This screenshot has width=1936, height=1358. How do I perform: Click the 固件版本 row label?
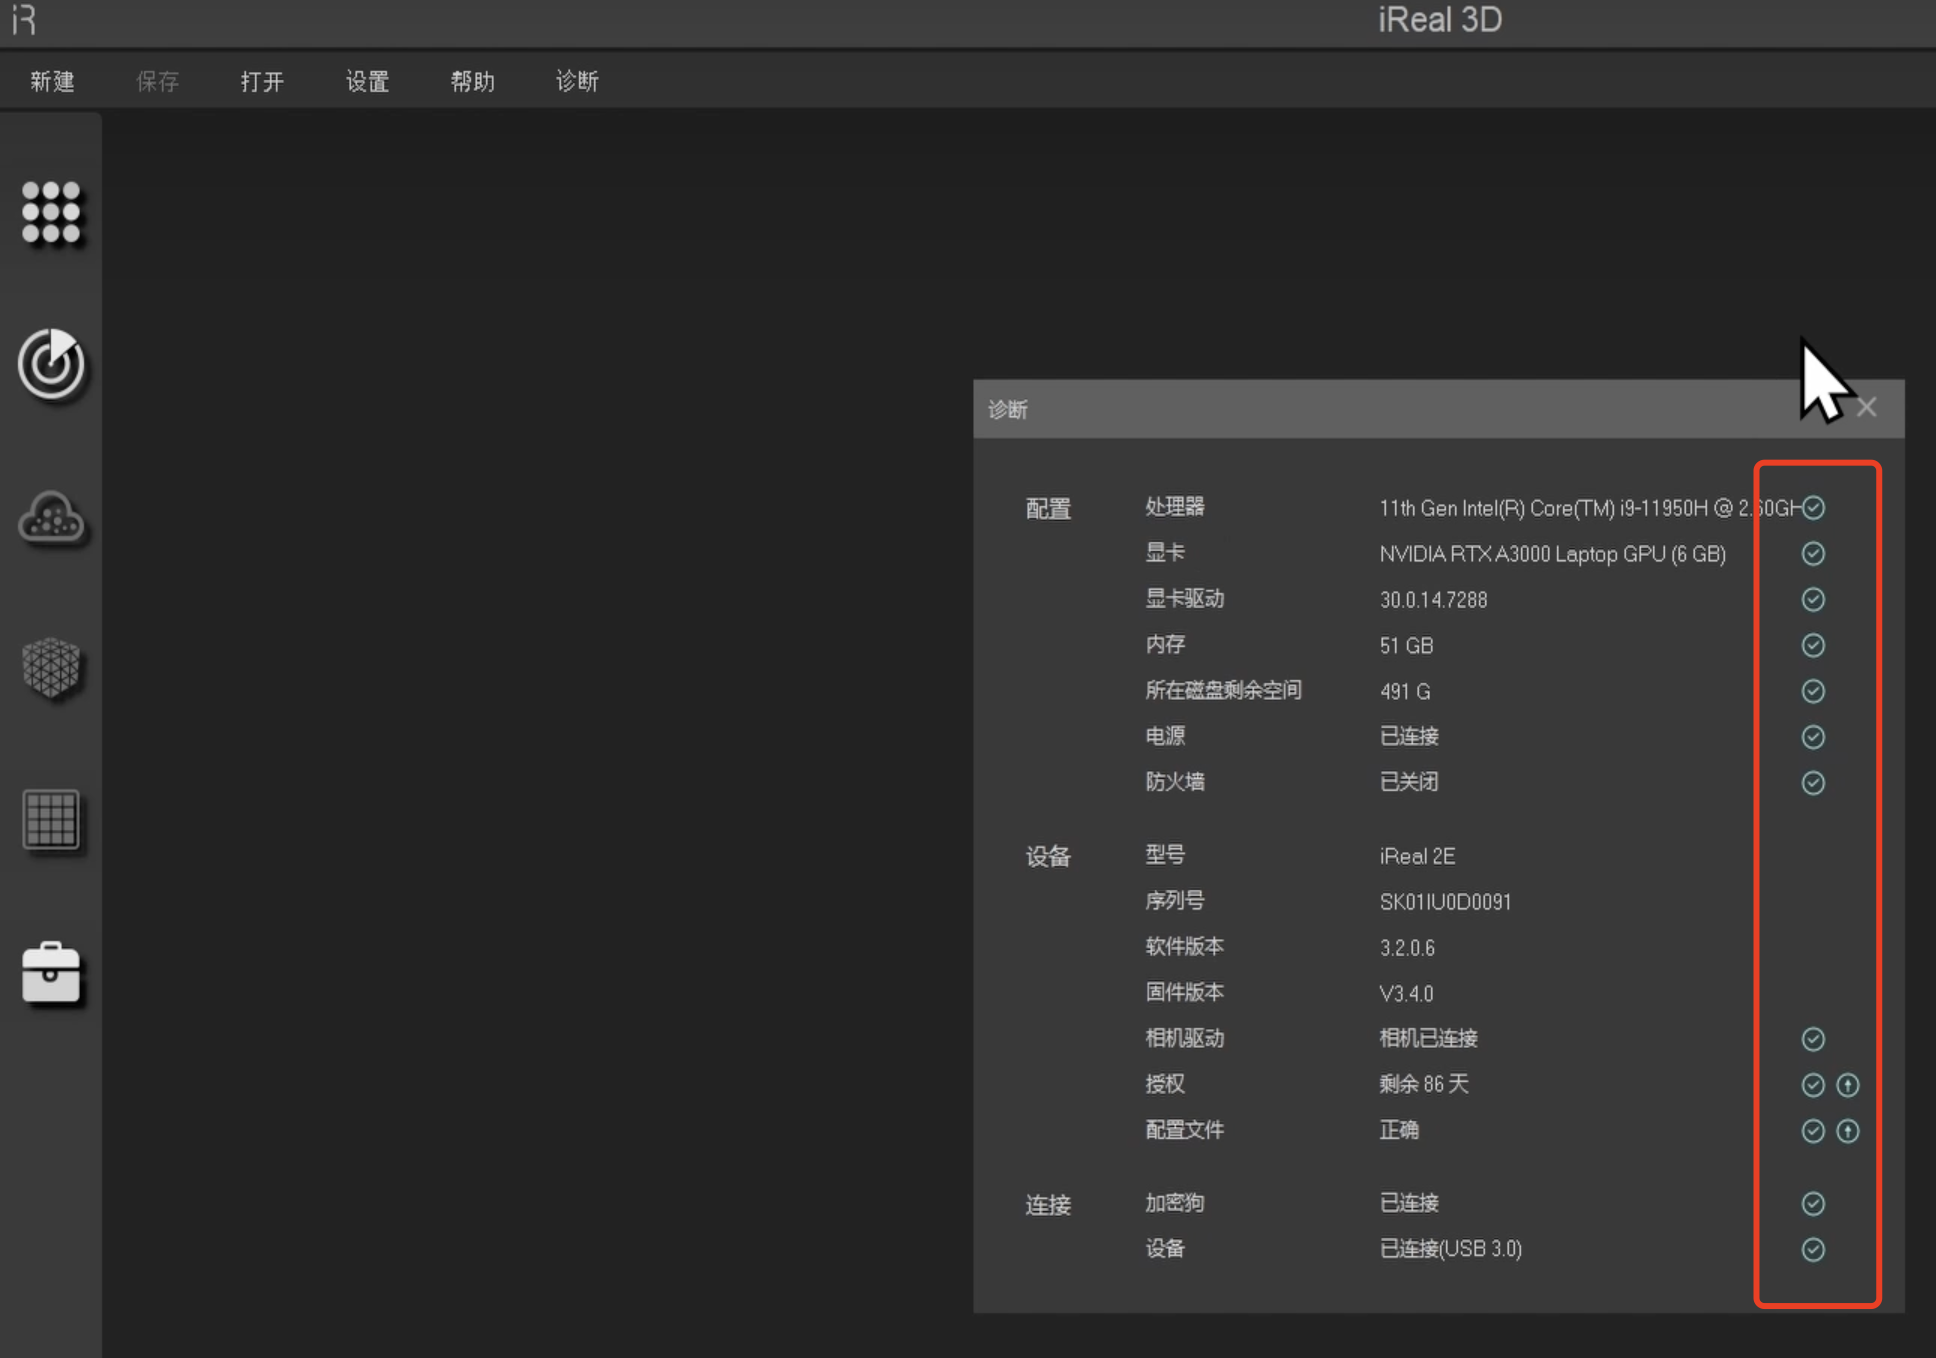pos(1185,993)
